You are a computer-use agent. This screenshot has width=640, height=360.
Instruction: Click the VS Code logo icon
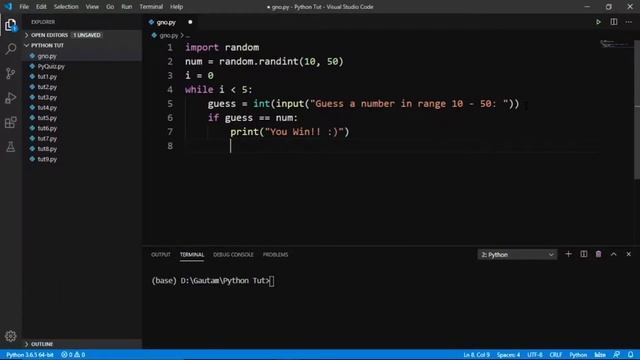point(8,7)
